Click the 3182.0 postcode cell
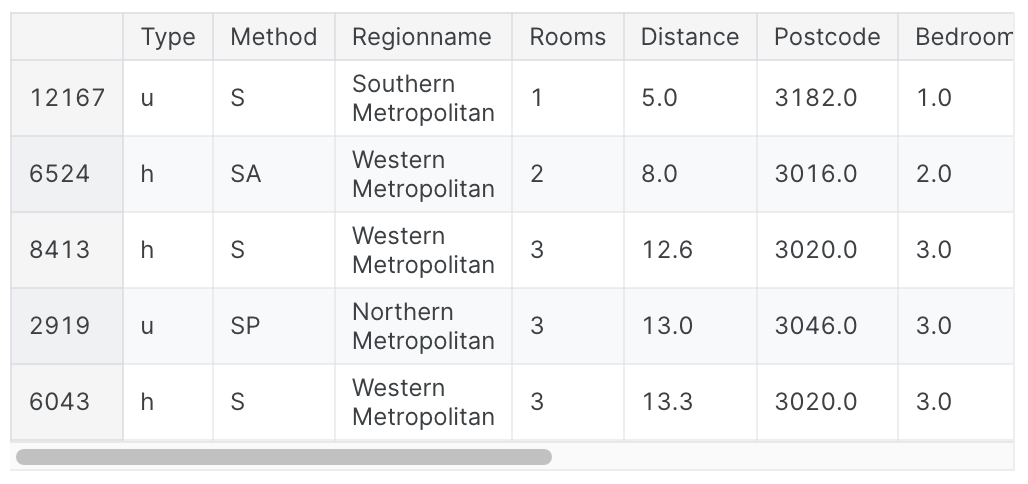Viewport: 1028px width, 484px height. [x=827, y=98]
